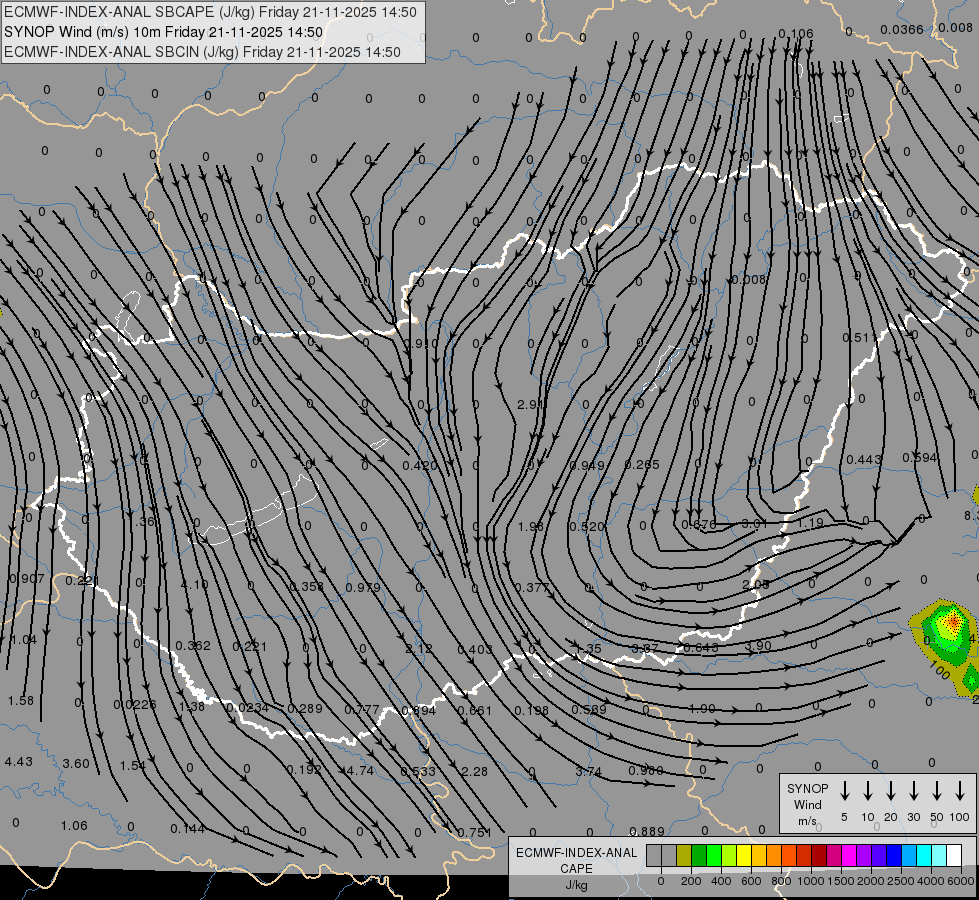The height and width of the screenshot is (900, 979).
Task: Click the 0.661 value on the map
Action: click(475, 710)
